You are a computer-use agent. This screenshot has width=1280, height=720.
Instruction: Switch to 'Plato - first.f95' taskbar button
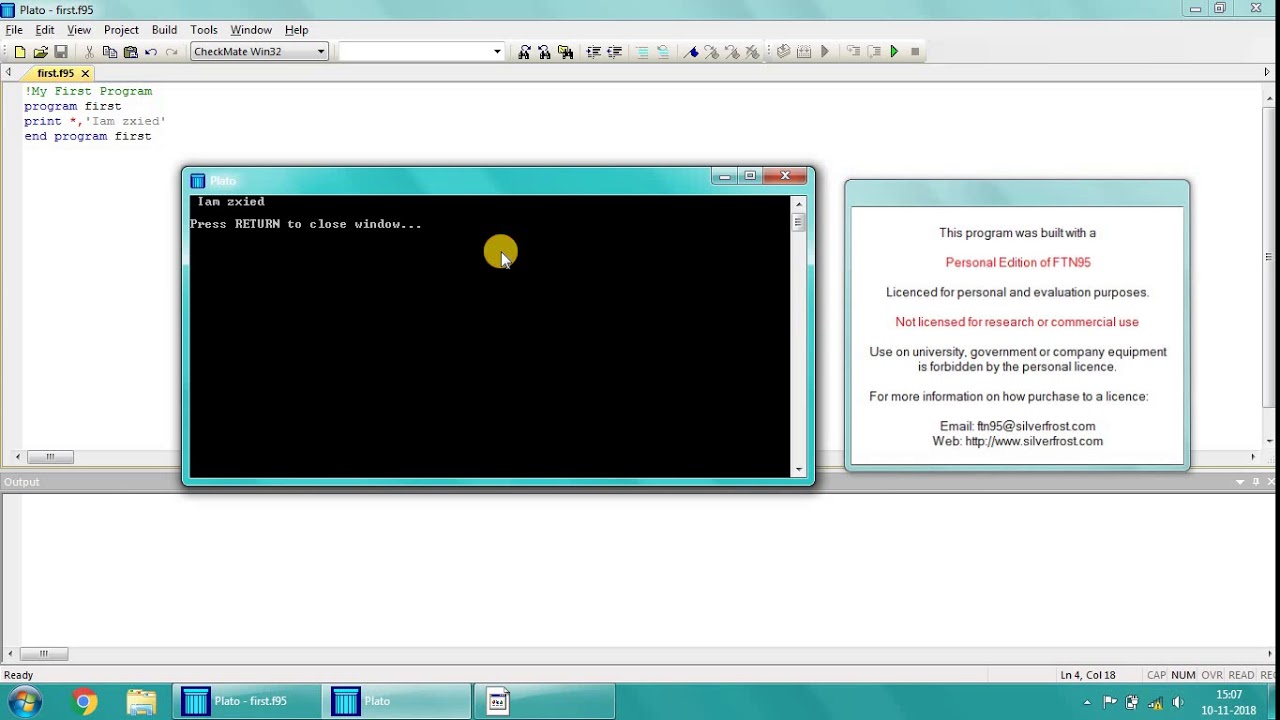coord(247,702)
